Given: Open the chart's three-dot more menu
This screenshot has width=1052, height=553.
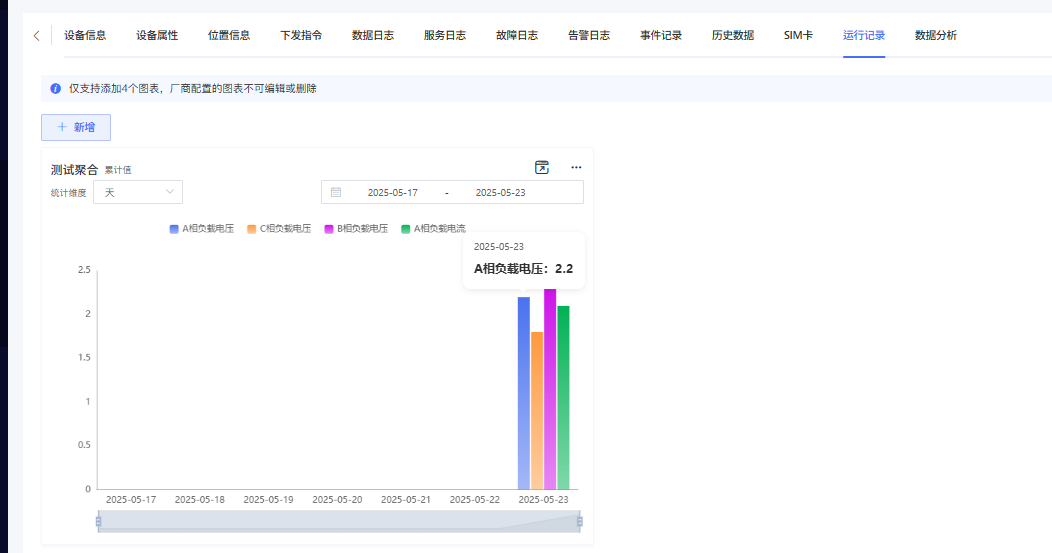Looking at the screenshot, I should pos(576,167).
